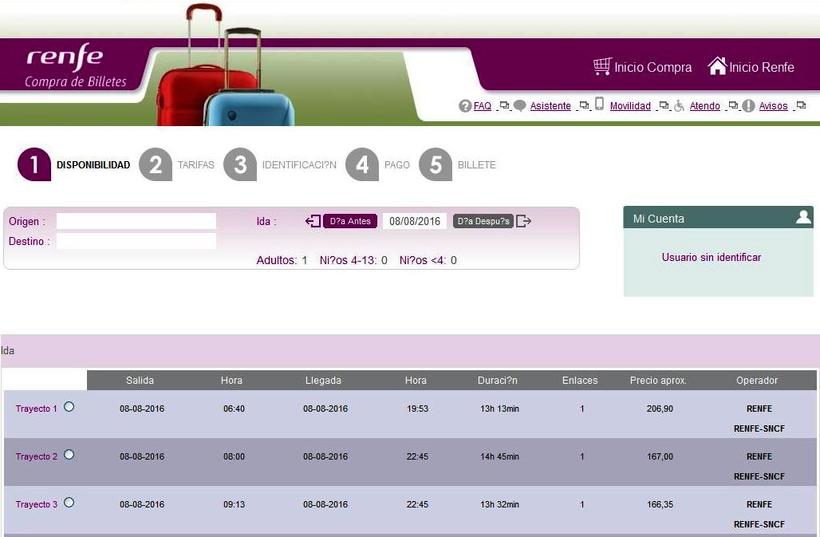Viewport: 820px width, 537px height.
Task: Click the next day arrow icon
Action: [x=523, y=221]
